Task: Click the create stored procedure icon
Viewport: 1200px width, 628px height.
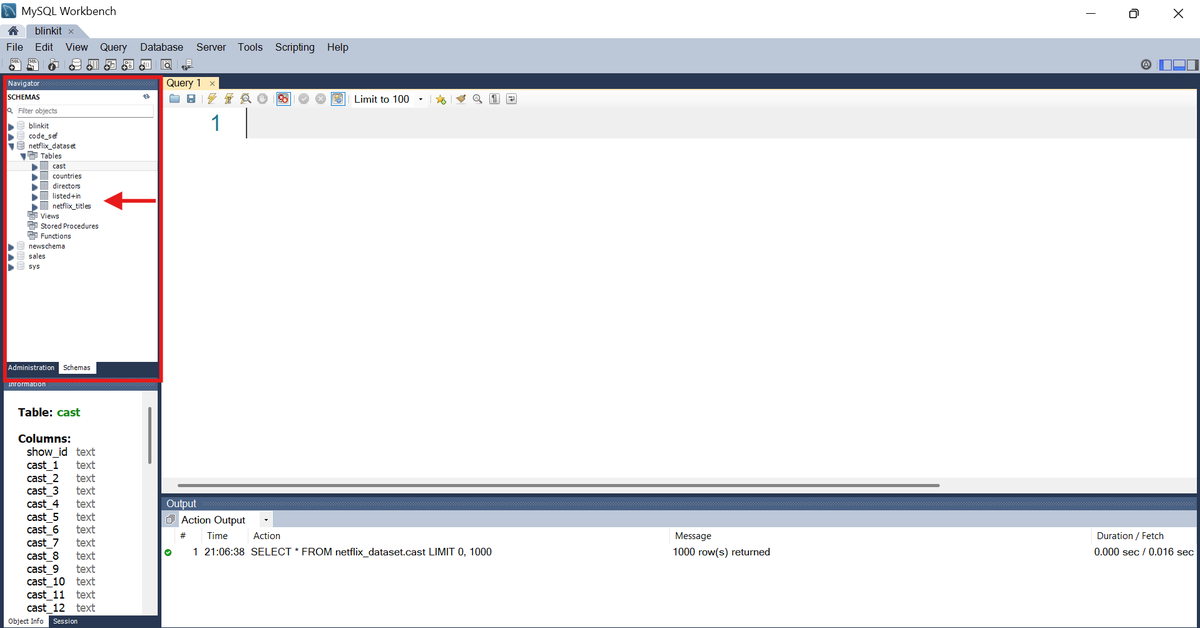Action: click(x=128, y=65)
